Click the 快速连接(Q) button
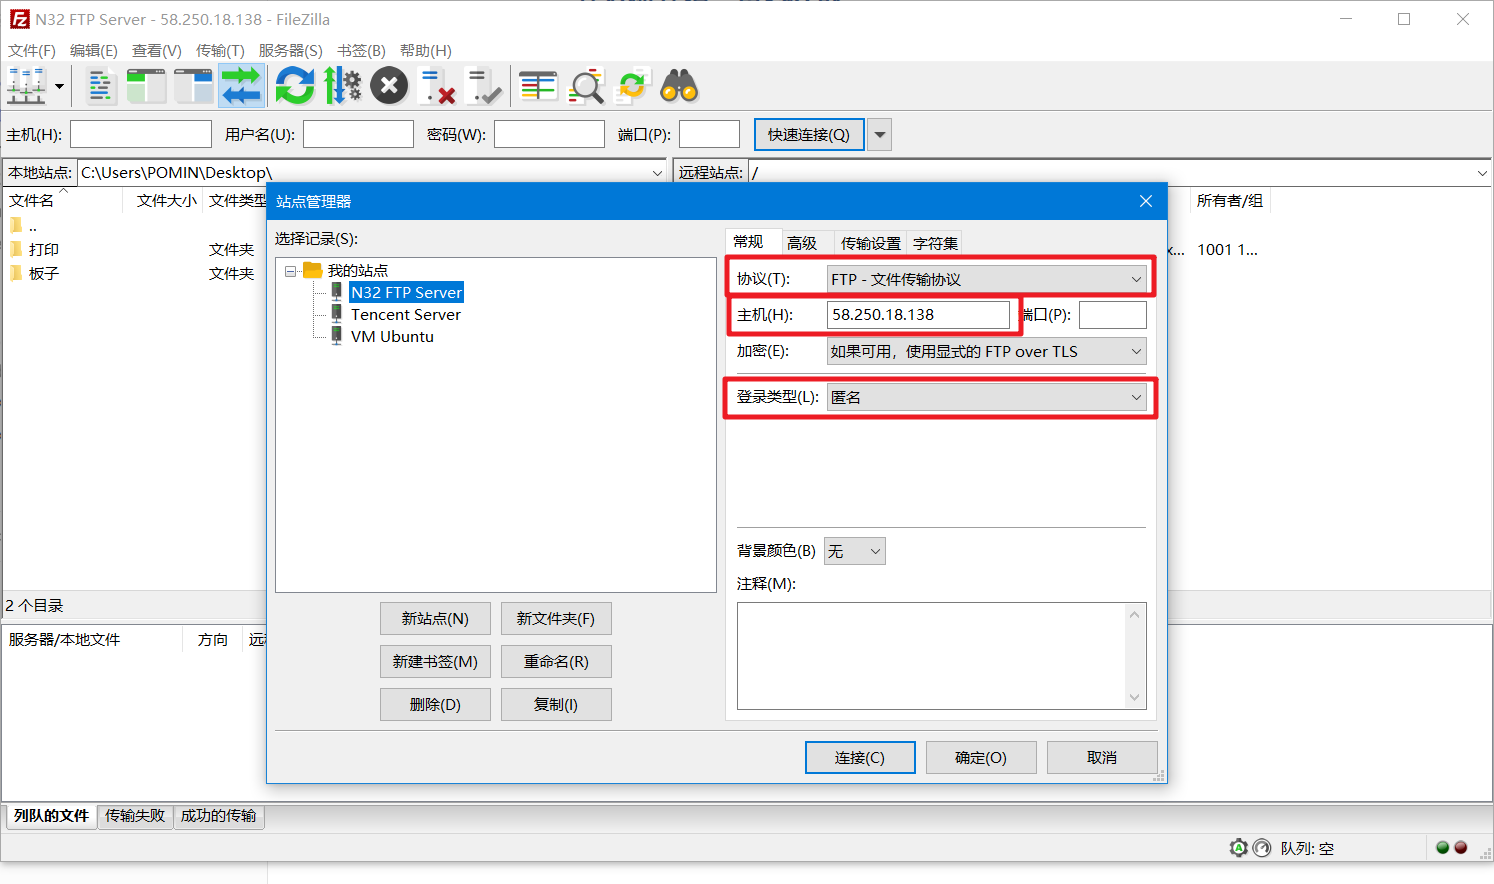The image size is (1494, 884). [x=809, y=134]
